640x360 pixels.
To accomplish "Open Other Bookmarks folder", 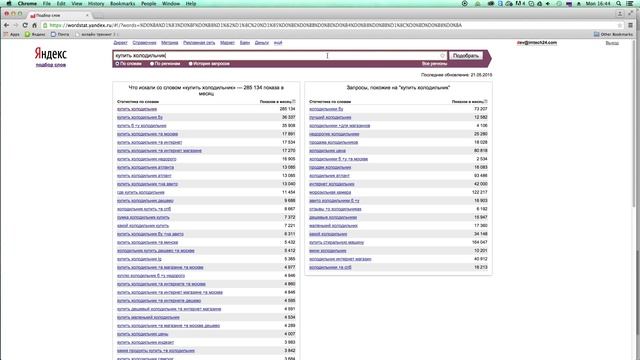I will tap(613, 34).
